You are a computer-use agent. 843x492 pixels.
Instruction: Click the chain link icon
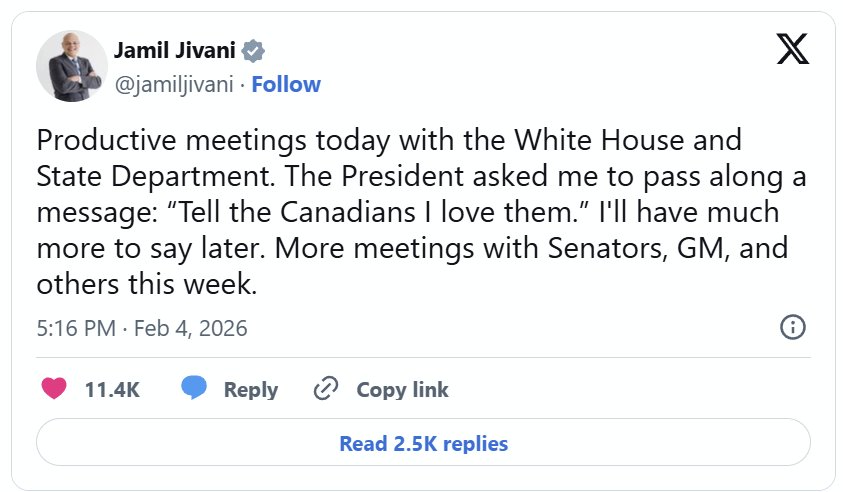325,389
